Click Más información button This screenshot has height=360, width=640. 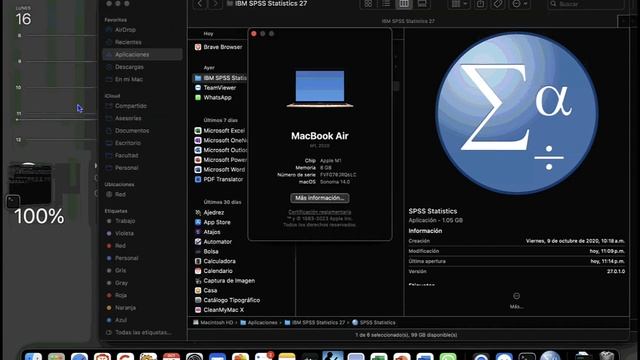pyautogui.click(x=320, y=198)
